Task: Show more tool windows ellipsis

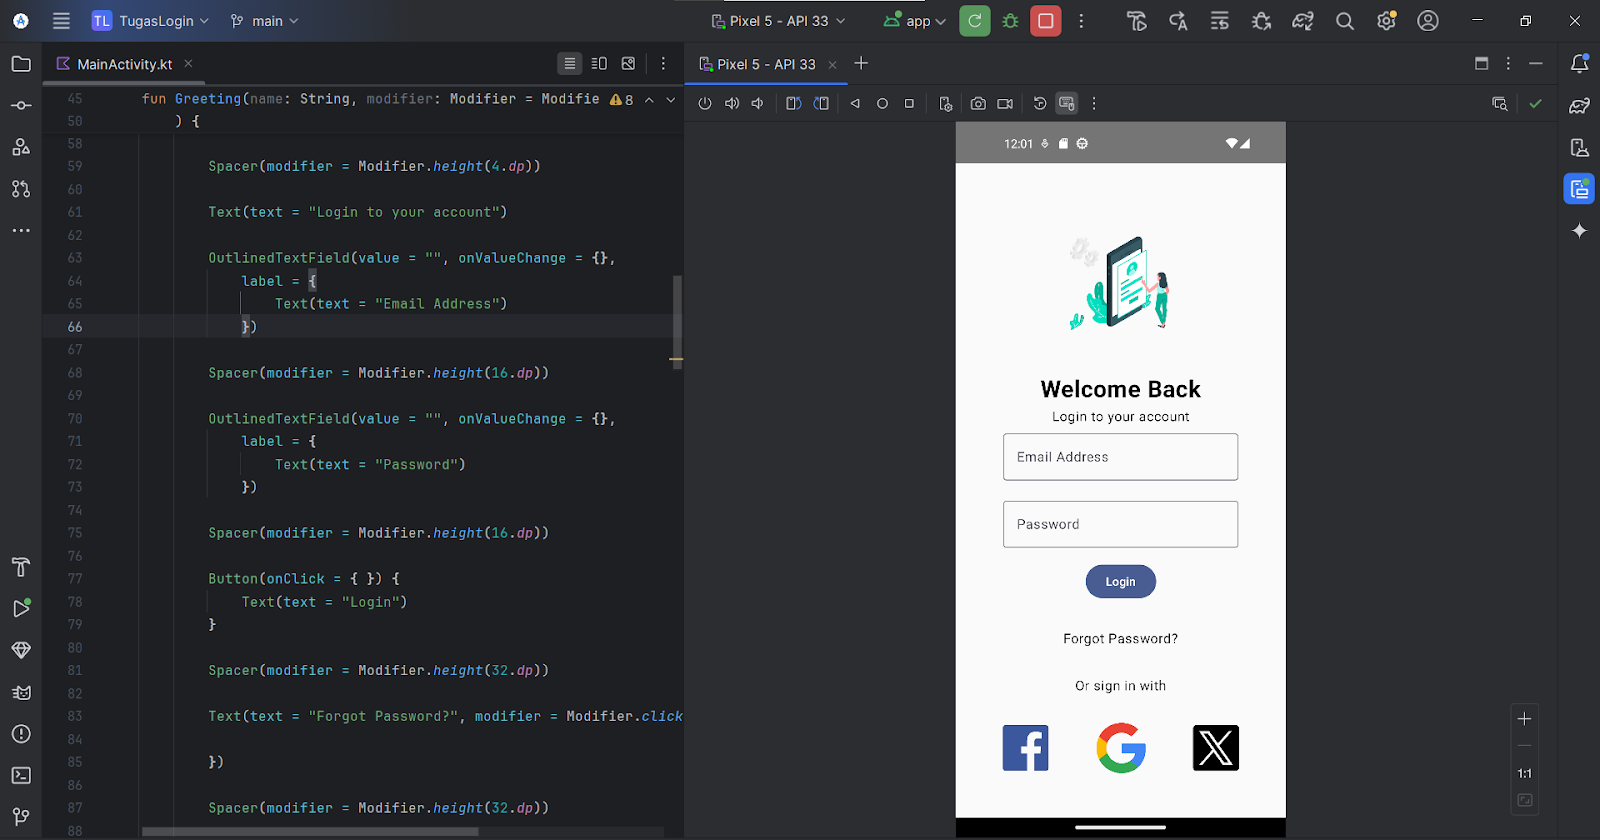Action: [x=21, y=230]
